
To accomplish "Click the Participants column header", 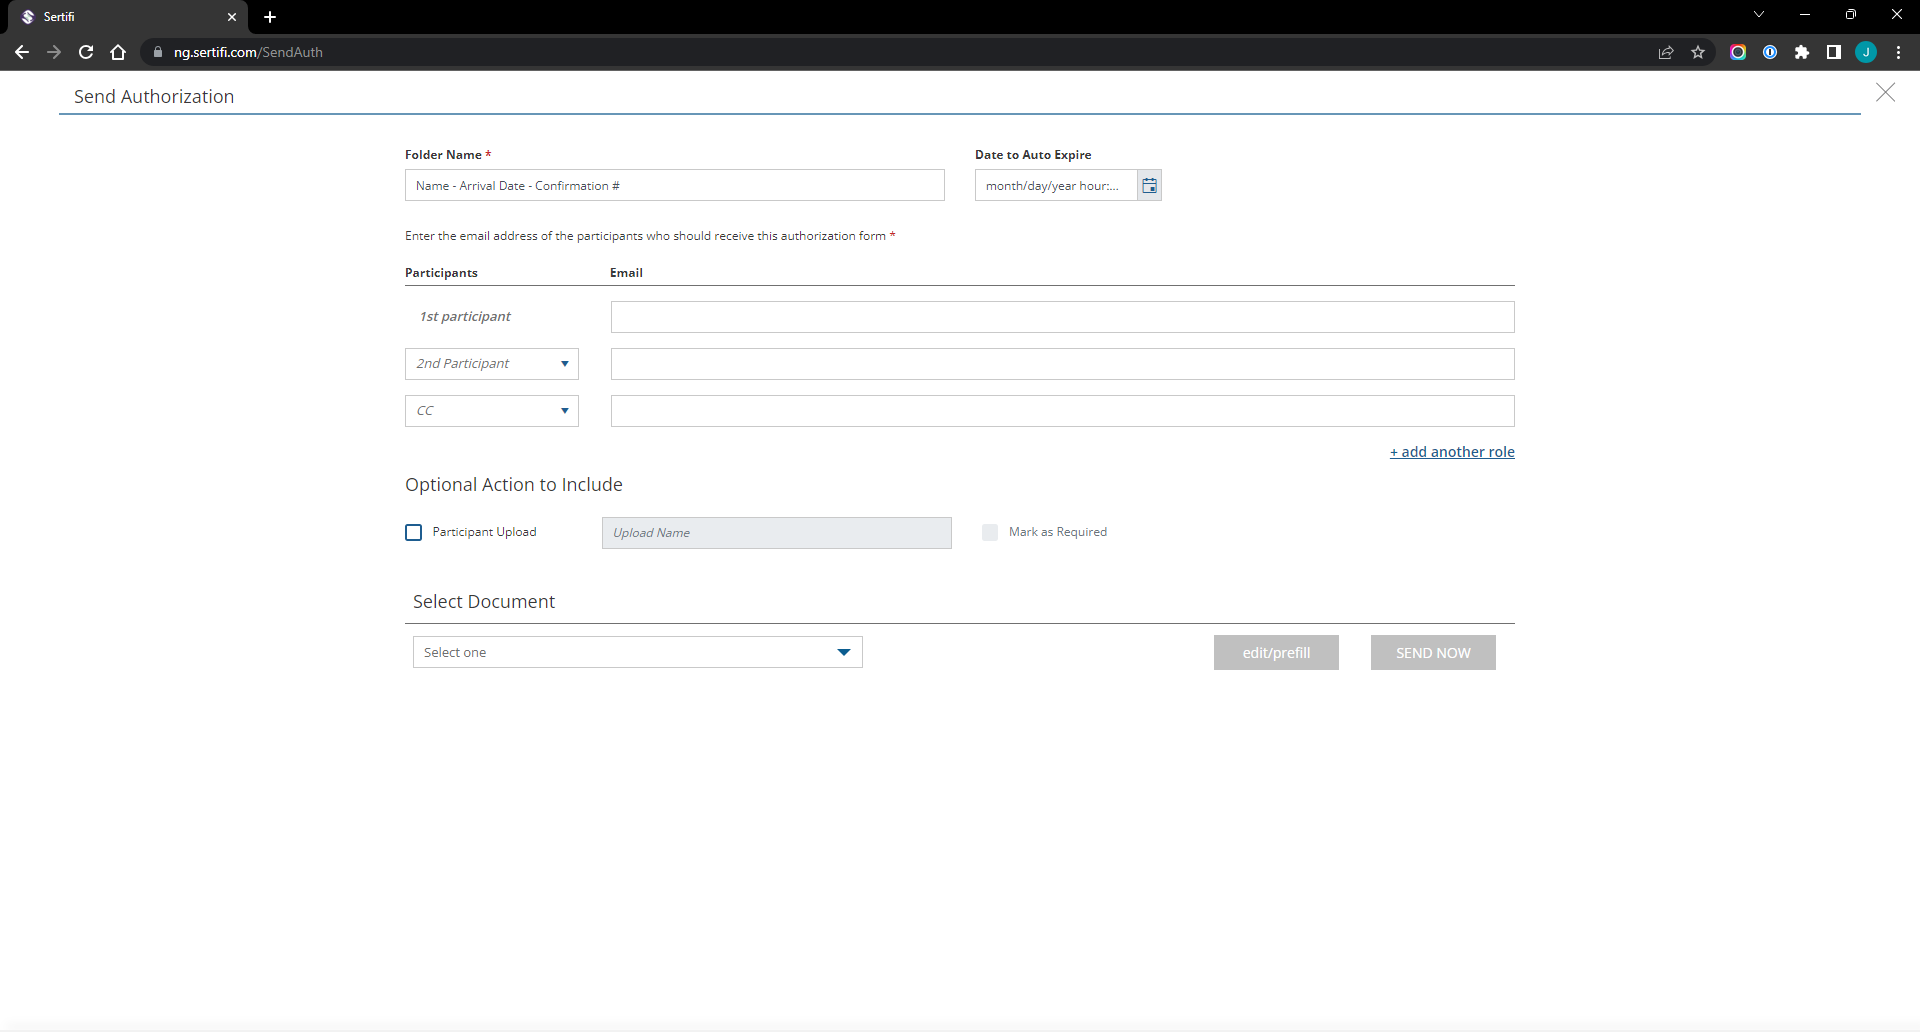I will 441,273.
